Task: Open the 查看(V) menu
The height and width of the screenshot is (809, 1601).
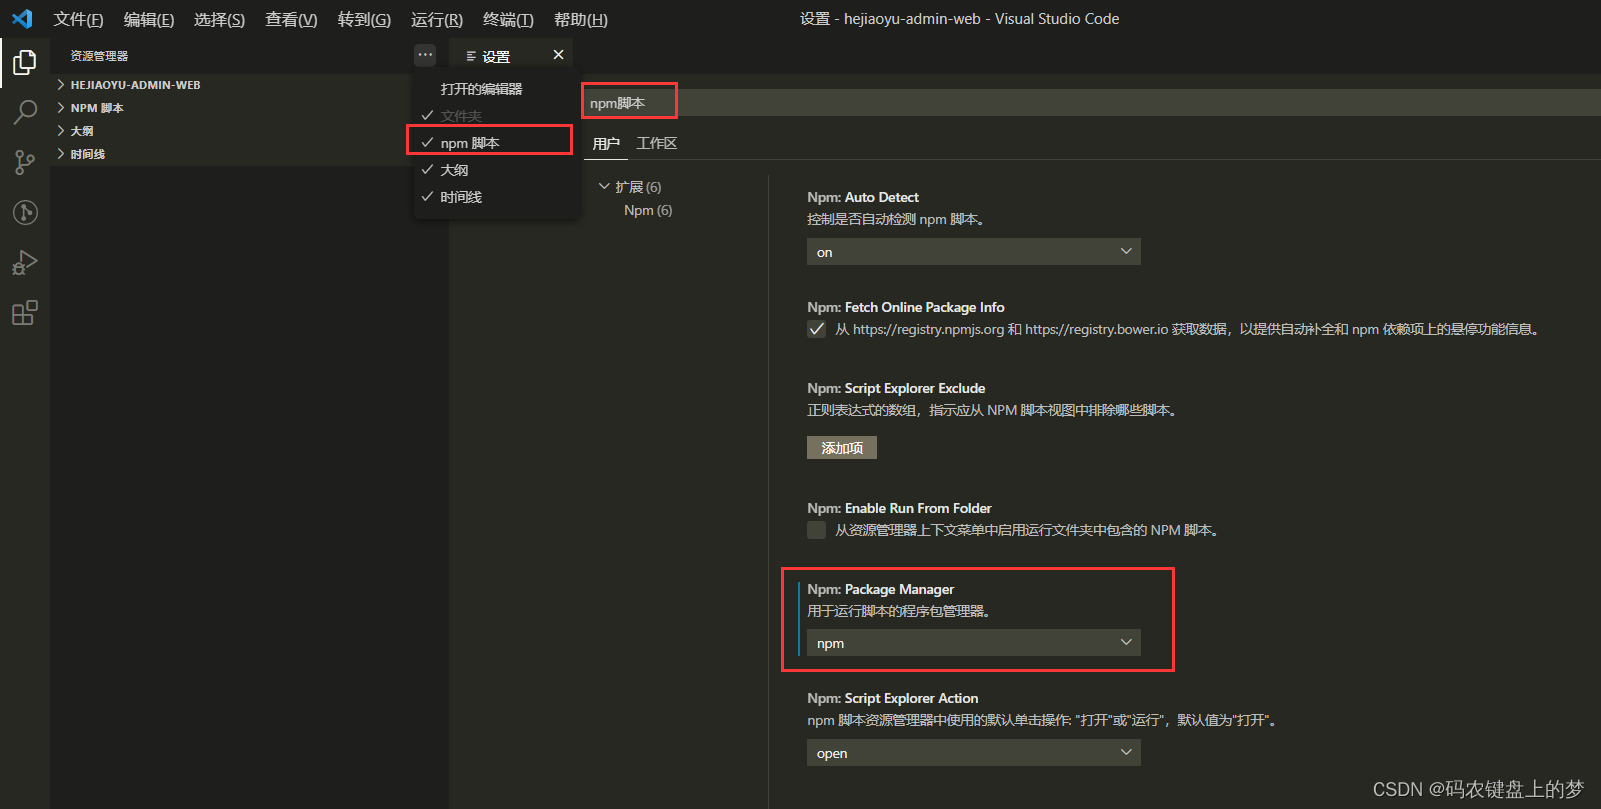Action: tap(291, 19)
